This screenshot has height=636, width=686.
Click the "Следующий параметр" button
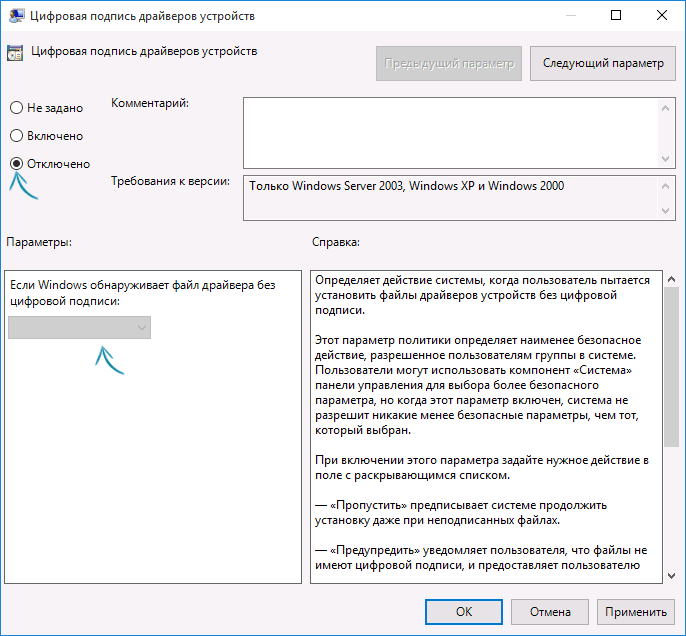[x=602, y=63]
